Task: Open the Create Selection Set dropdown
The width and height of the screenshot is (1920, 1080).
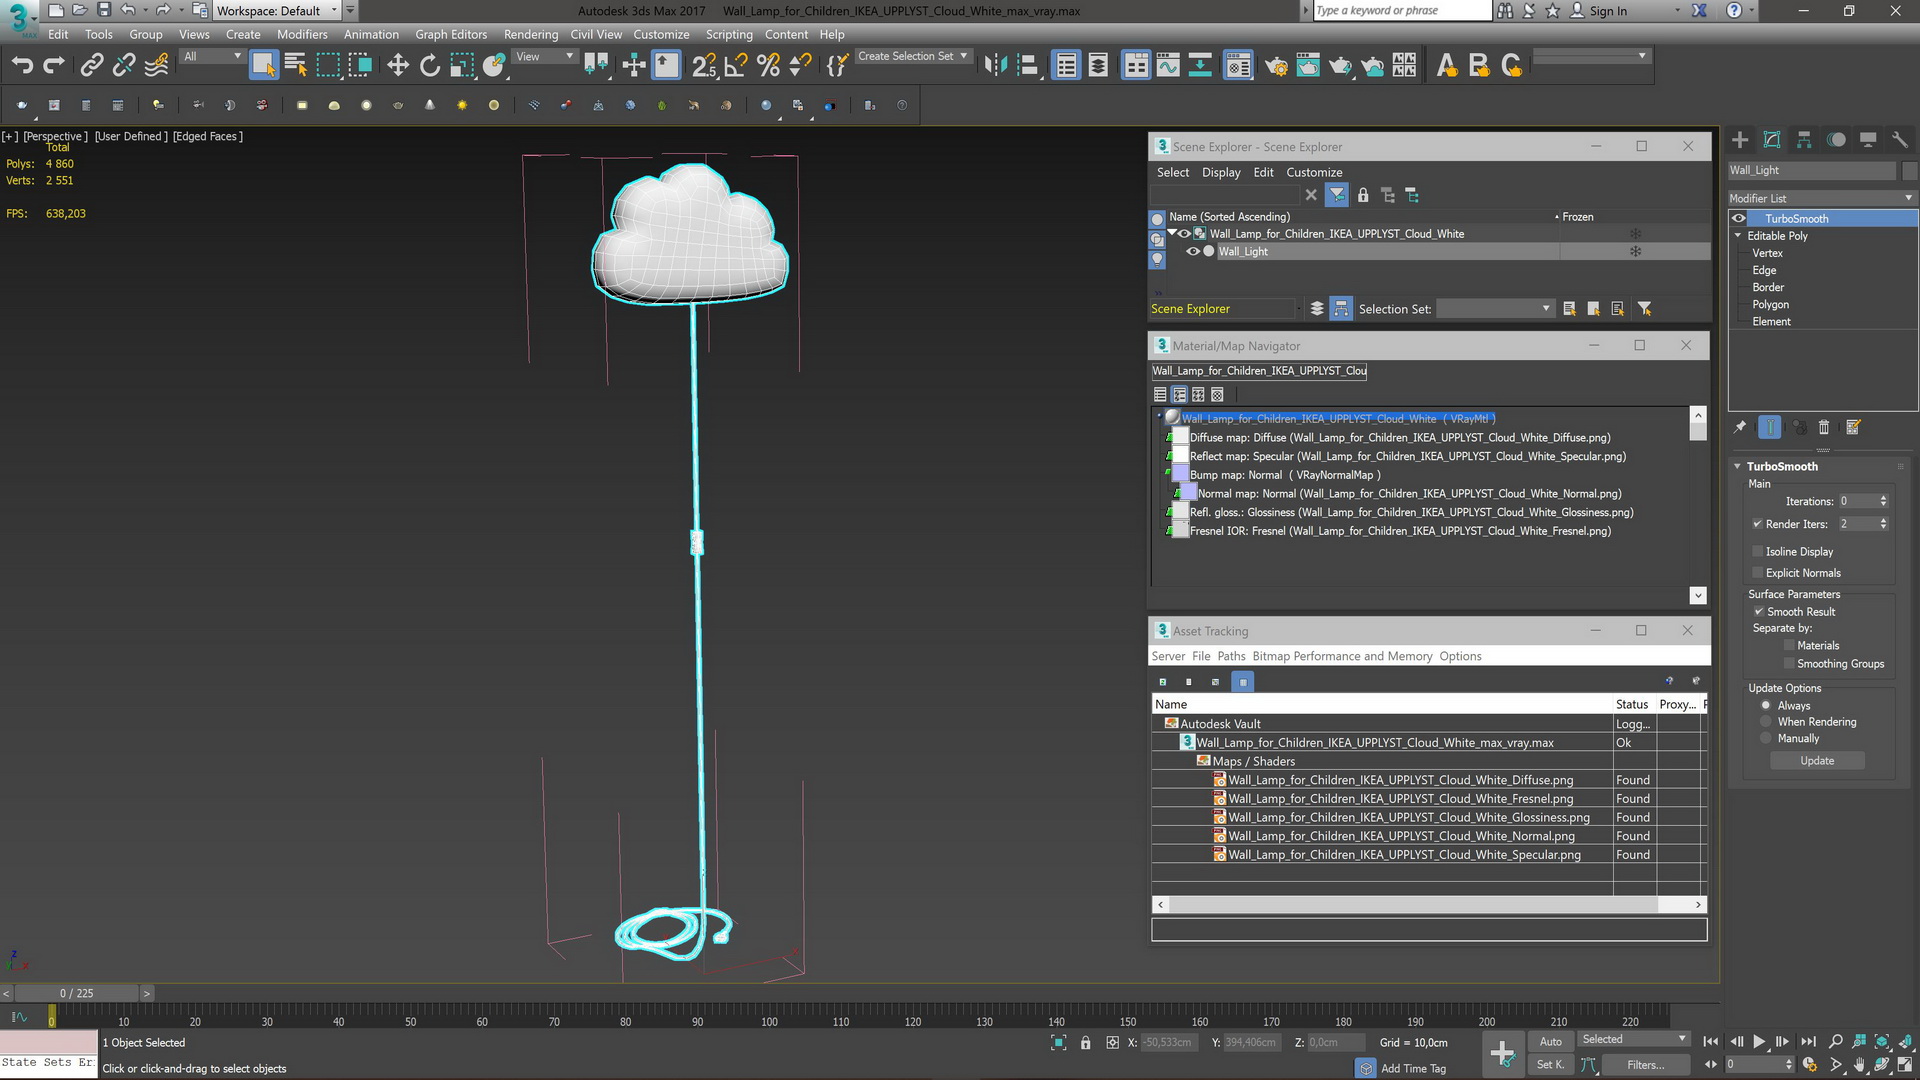Action: pos(913,57)
